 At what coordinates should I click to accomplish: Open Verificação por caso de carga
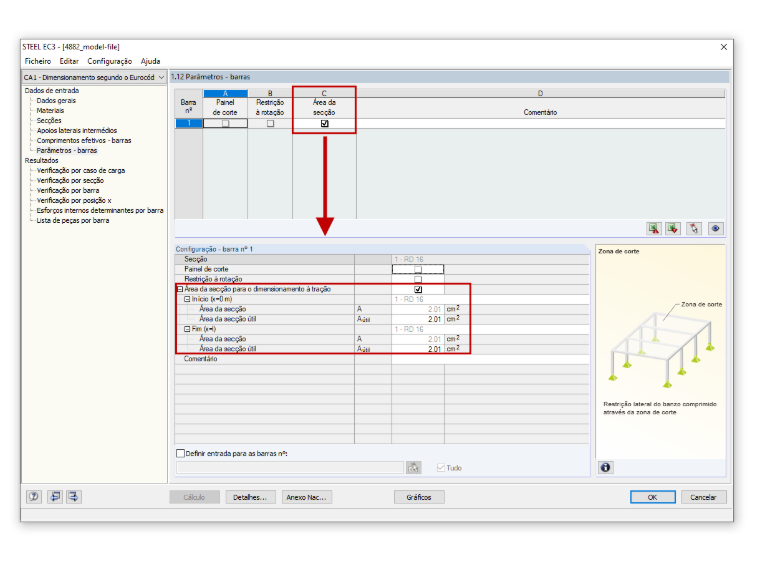click(x=81, y=171)
